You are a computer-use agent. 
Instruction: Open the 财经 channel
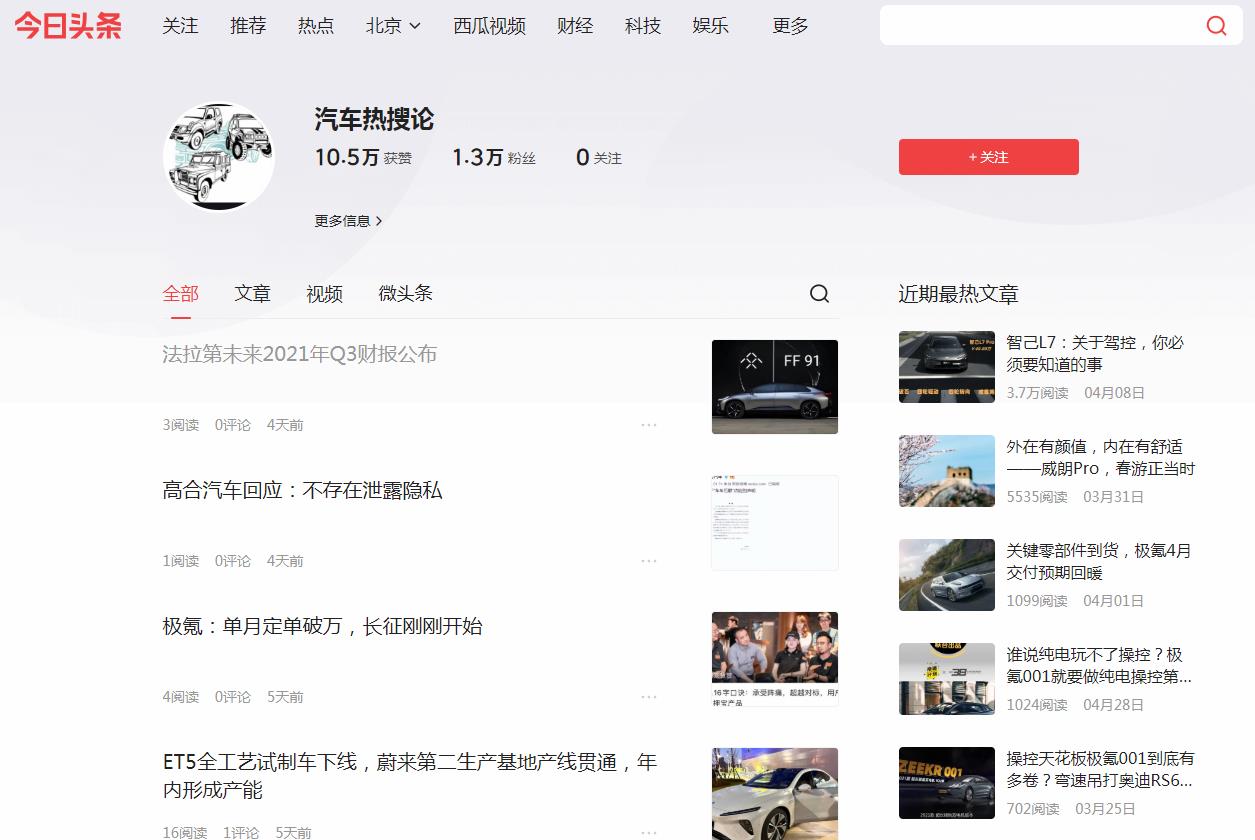coord(575,26)
